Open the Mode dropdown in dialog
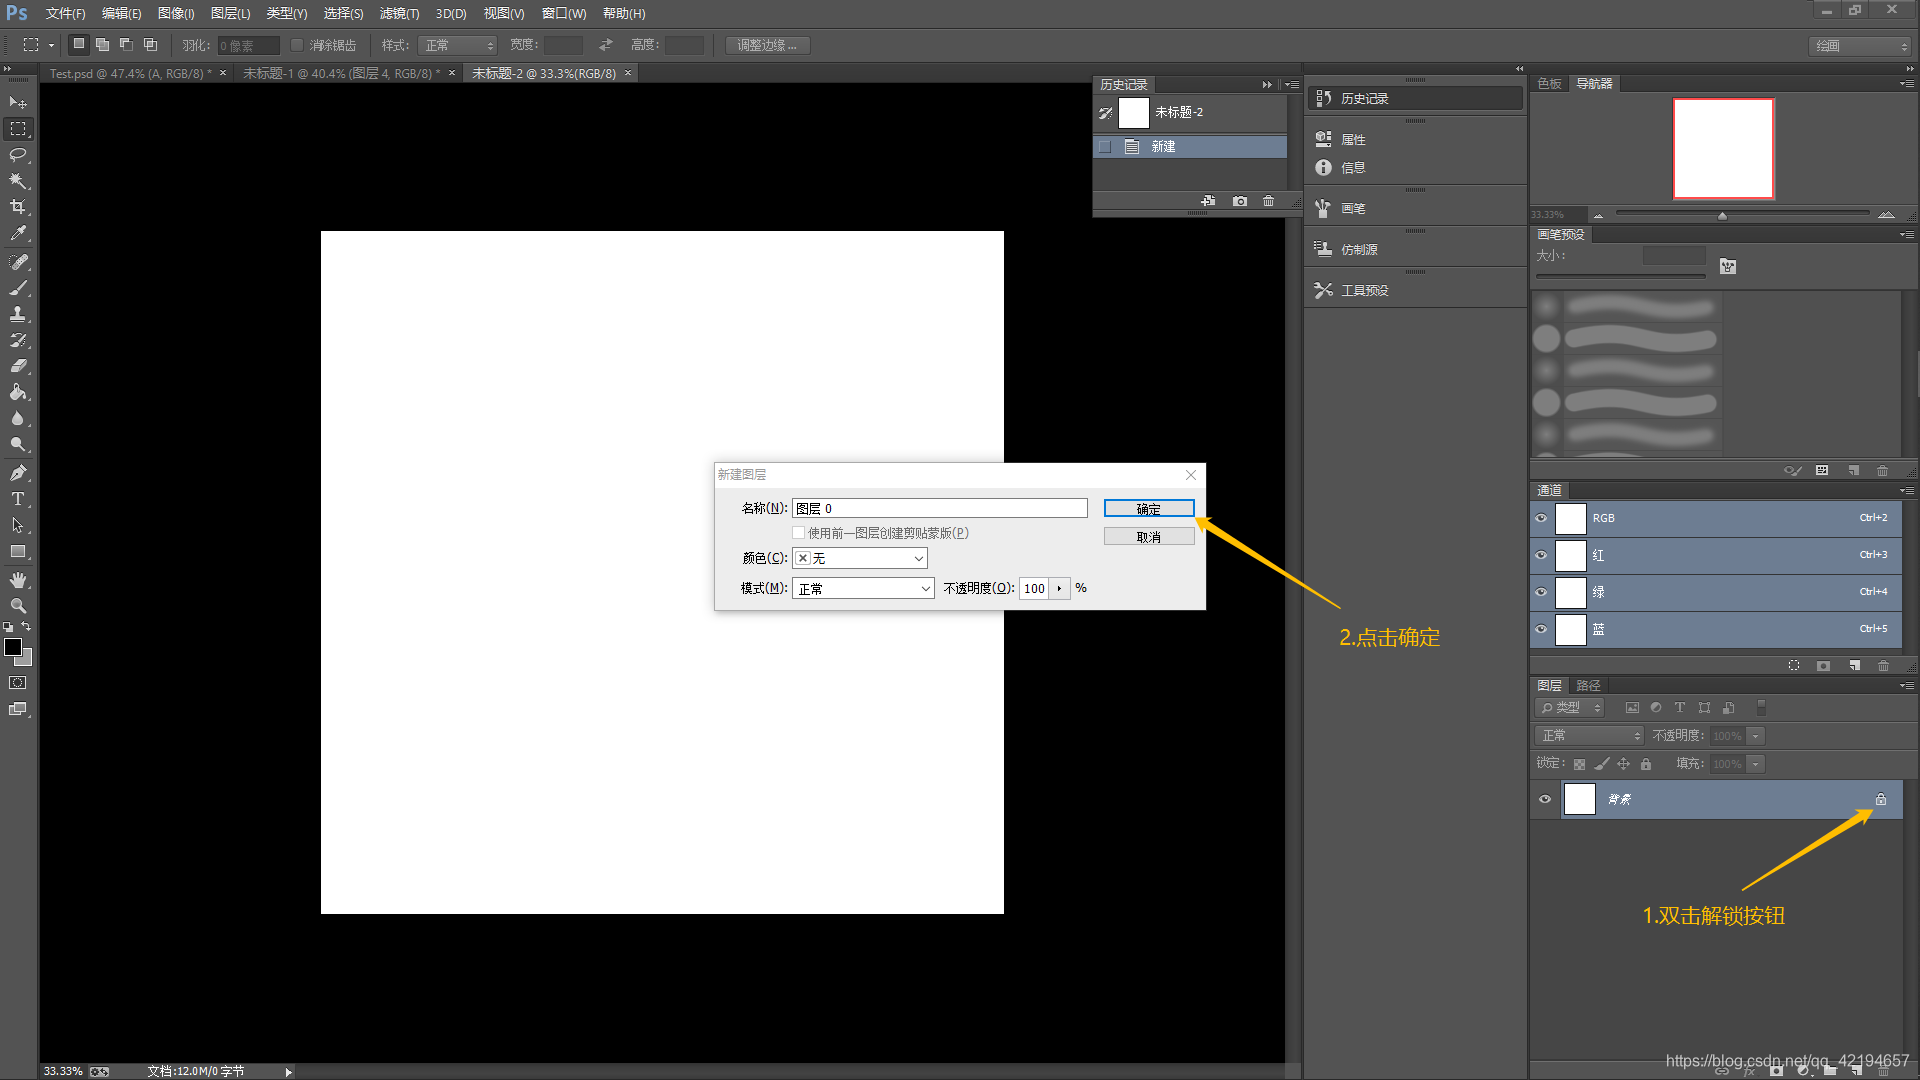 863,588
